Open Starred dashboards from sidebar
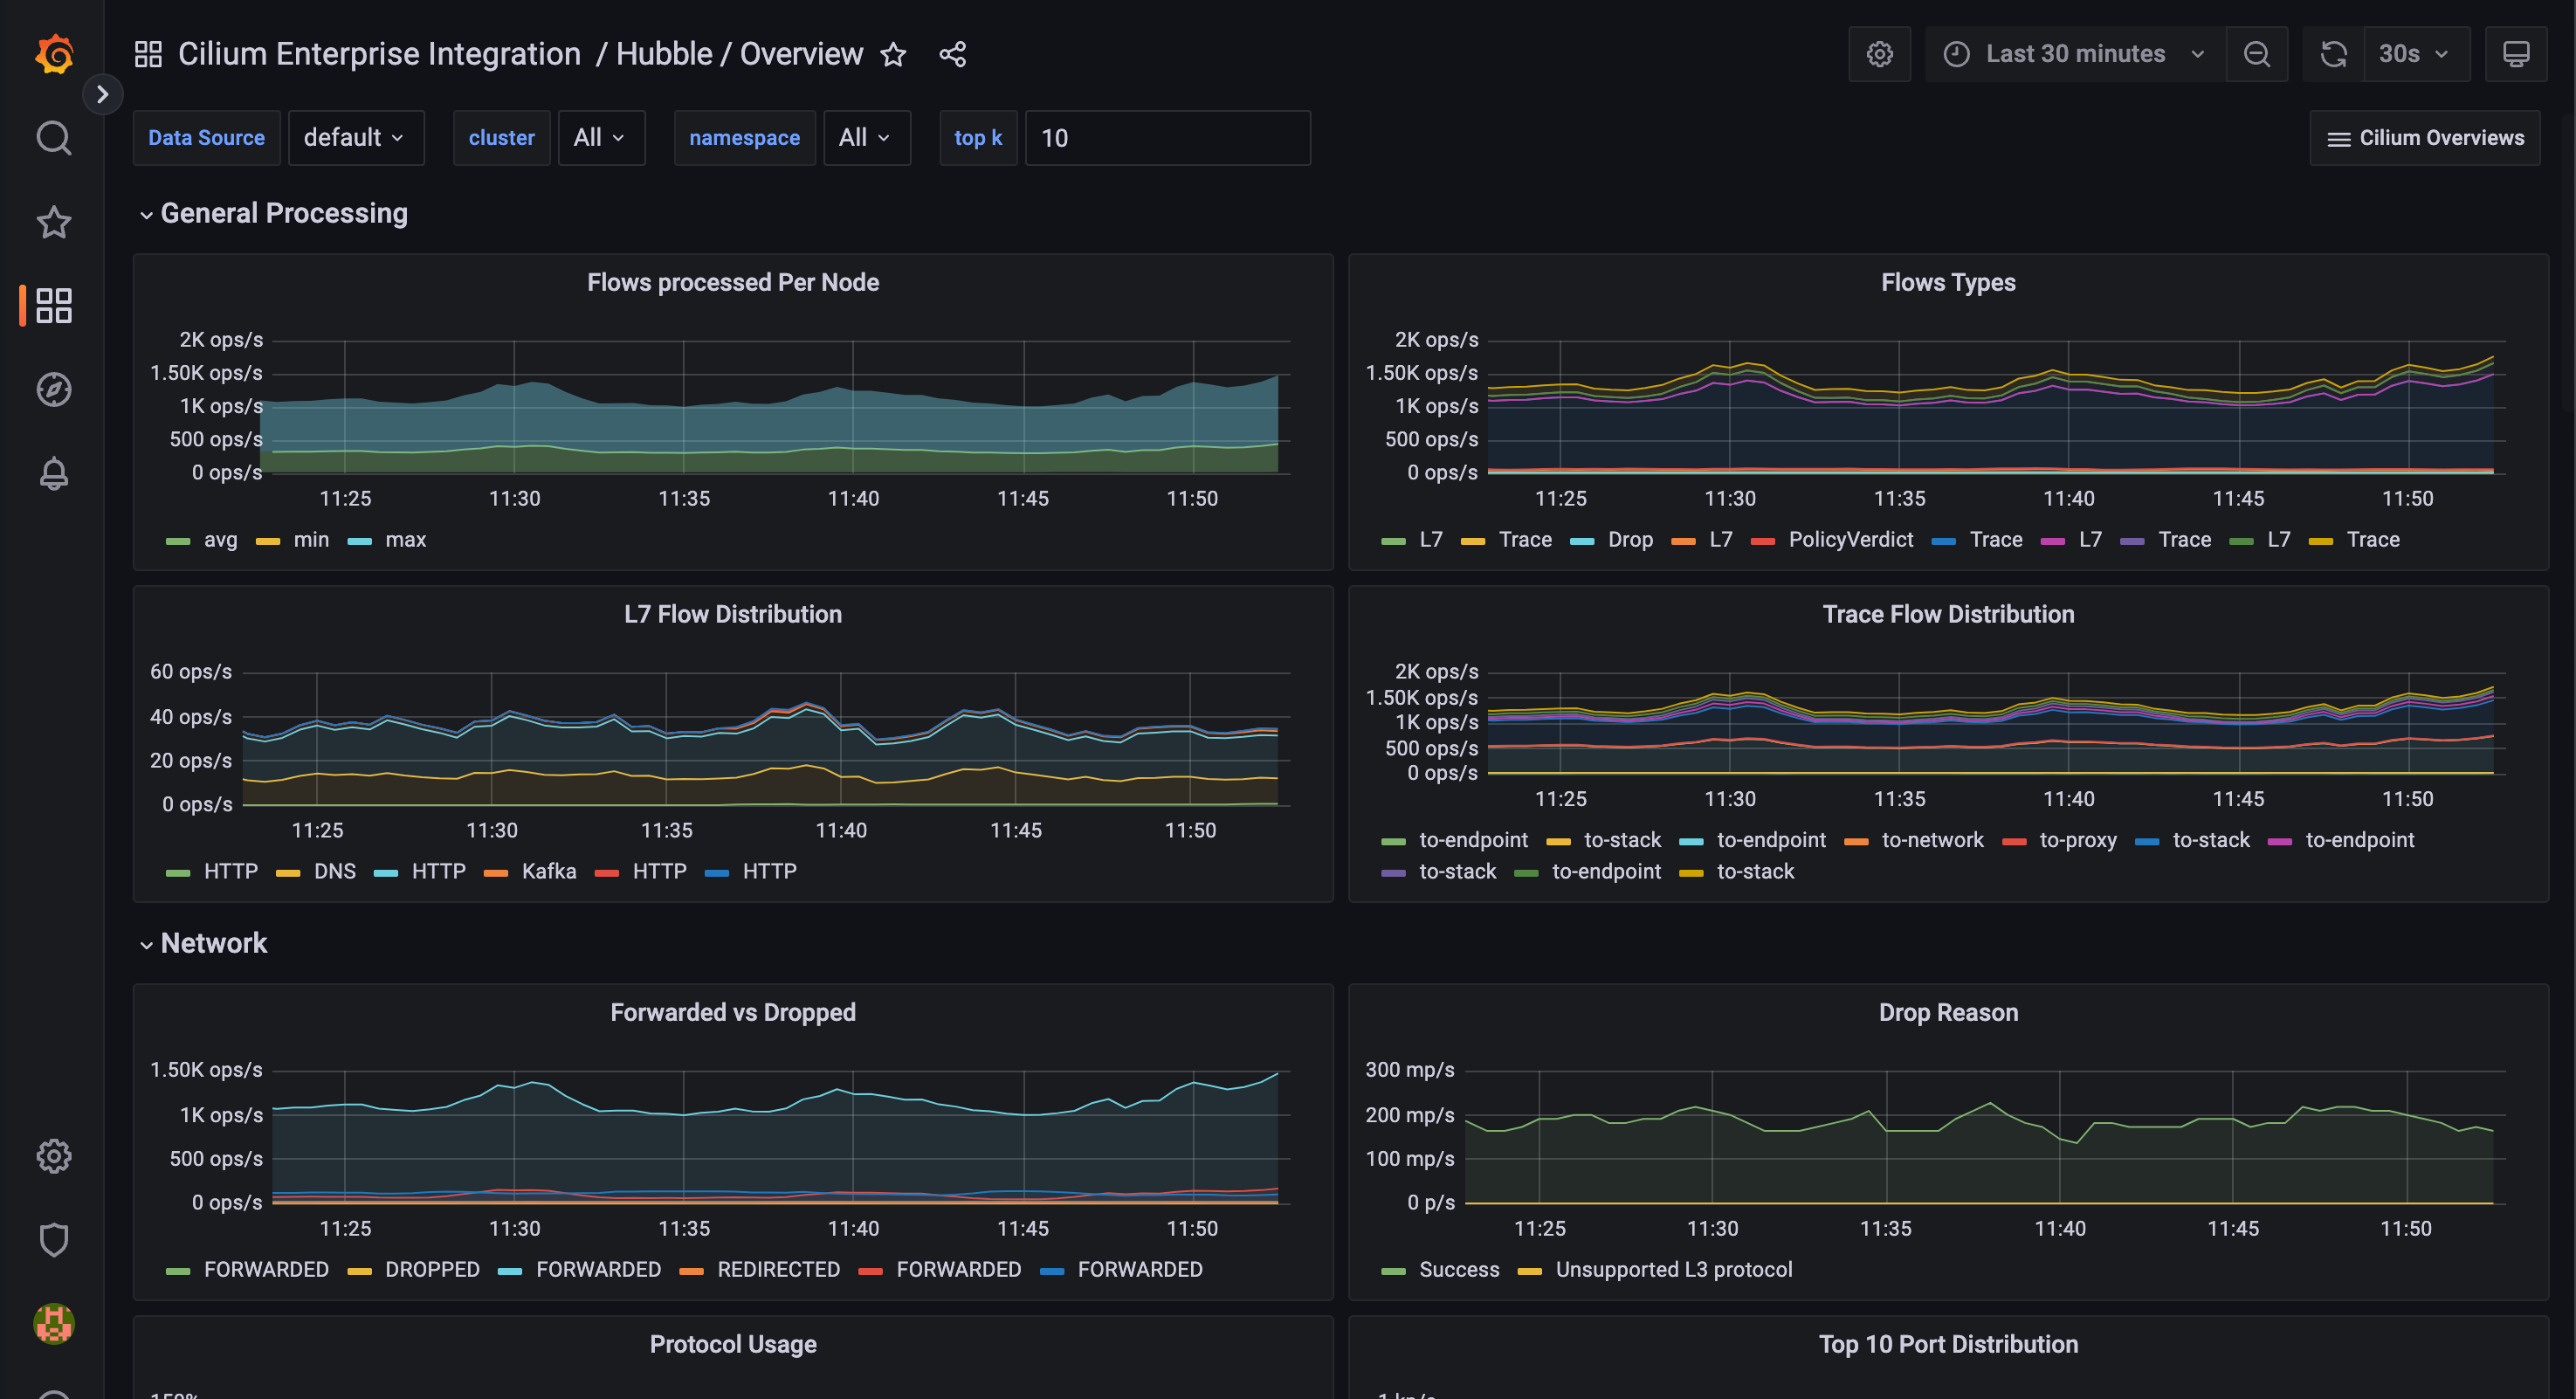This screenshot has height=1399, width=2576. click(54, 222)
